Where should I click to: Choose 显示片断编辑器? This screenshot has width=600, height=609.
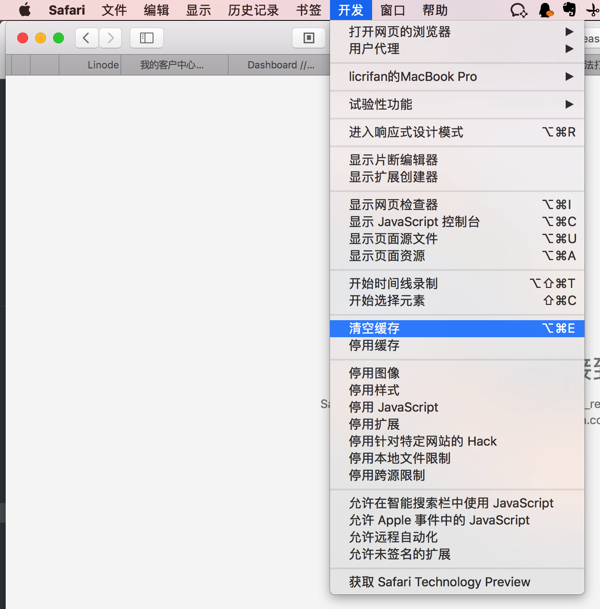point(457,160)
